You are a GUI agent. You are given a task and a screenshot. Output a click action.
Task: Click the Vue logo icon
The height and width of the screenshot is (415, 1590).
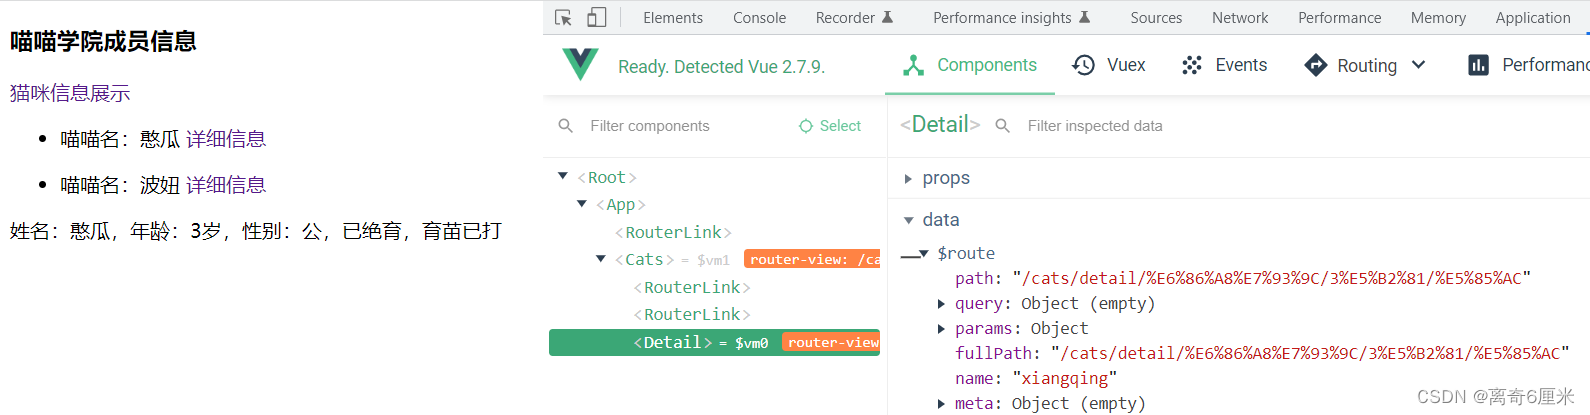pos(580,65)
